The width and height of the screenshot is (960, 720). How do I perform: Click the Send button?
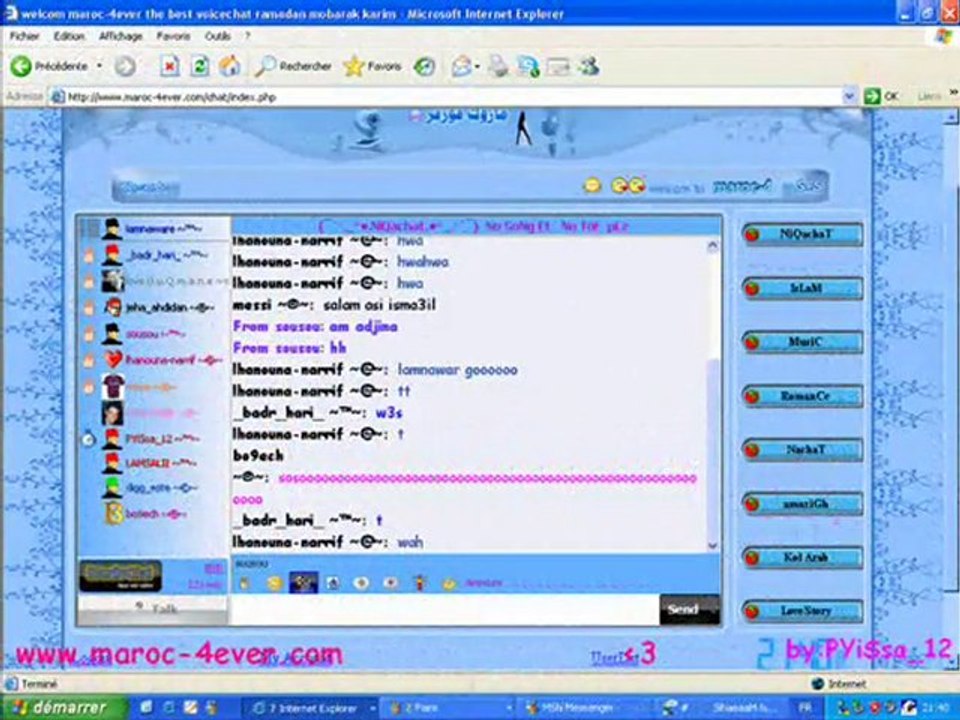pos(689,610)
